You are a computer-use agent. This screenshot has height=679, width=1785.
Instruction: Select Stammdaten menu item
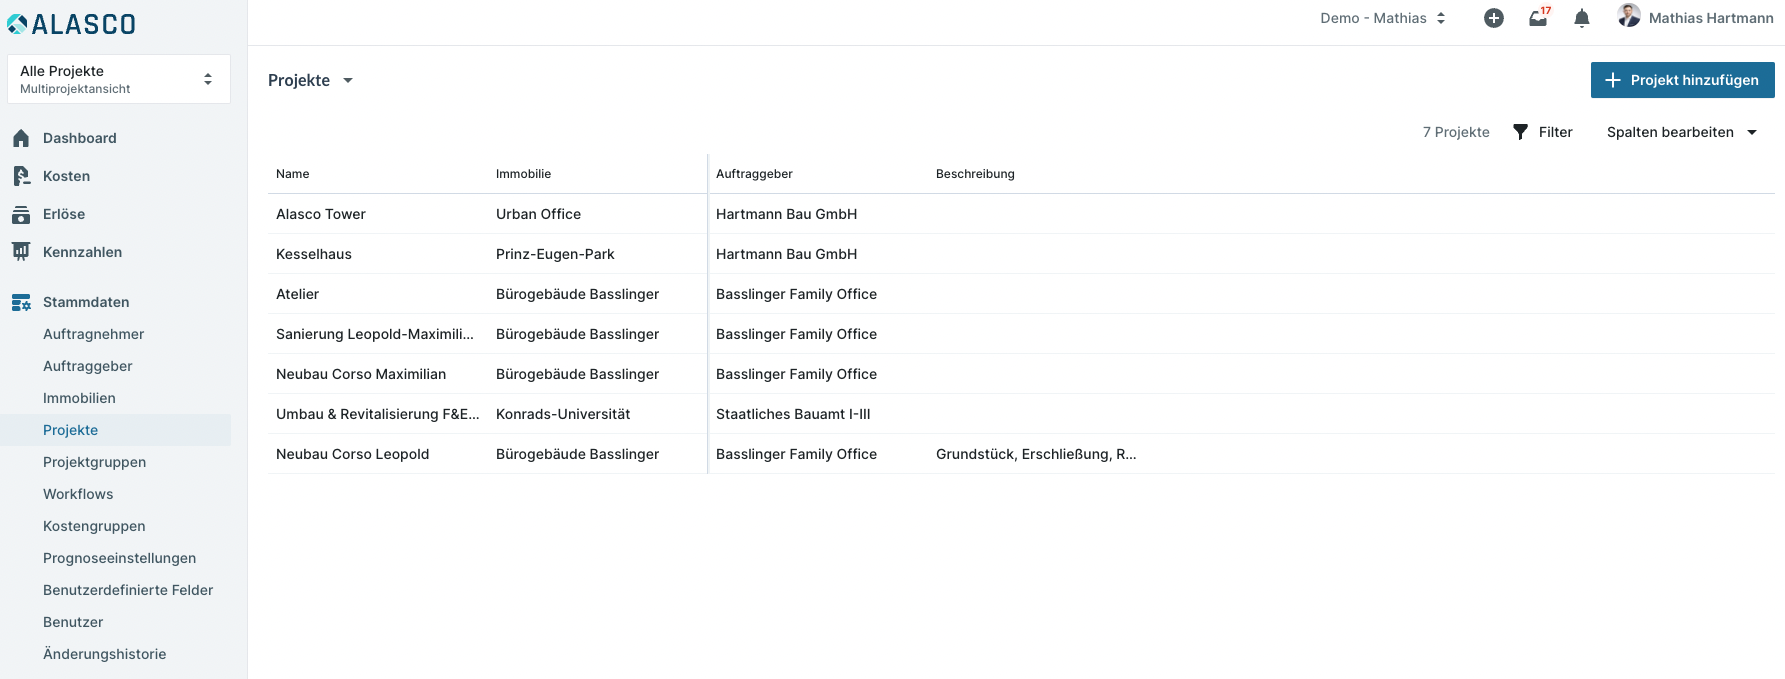pos(86,302)
